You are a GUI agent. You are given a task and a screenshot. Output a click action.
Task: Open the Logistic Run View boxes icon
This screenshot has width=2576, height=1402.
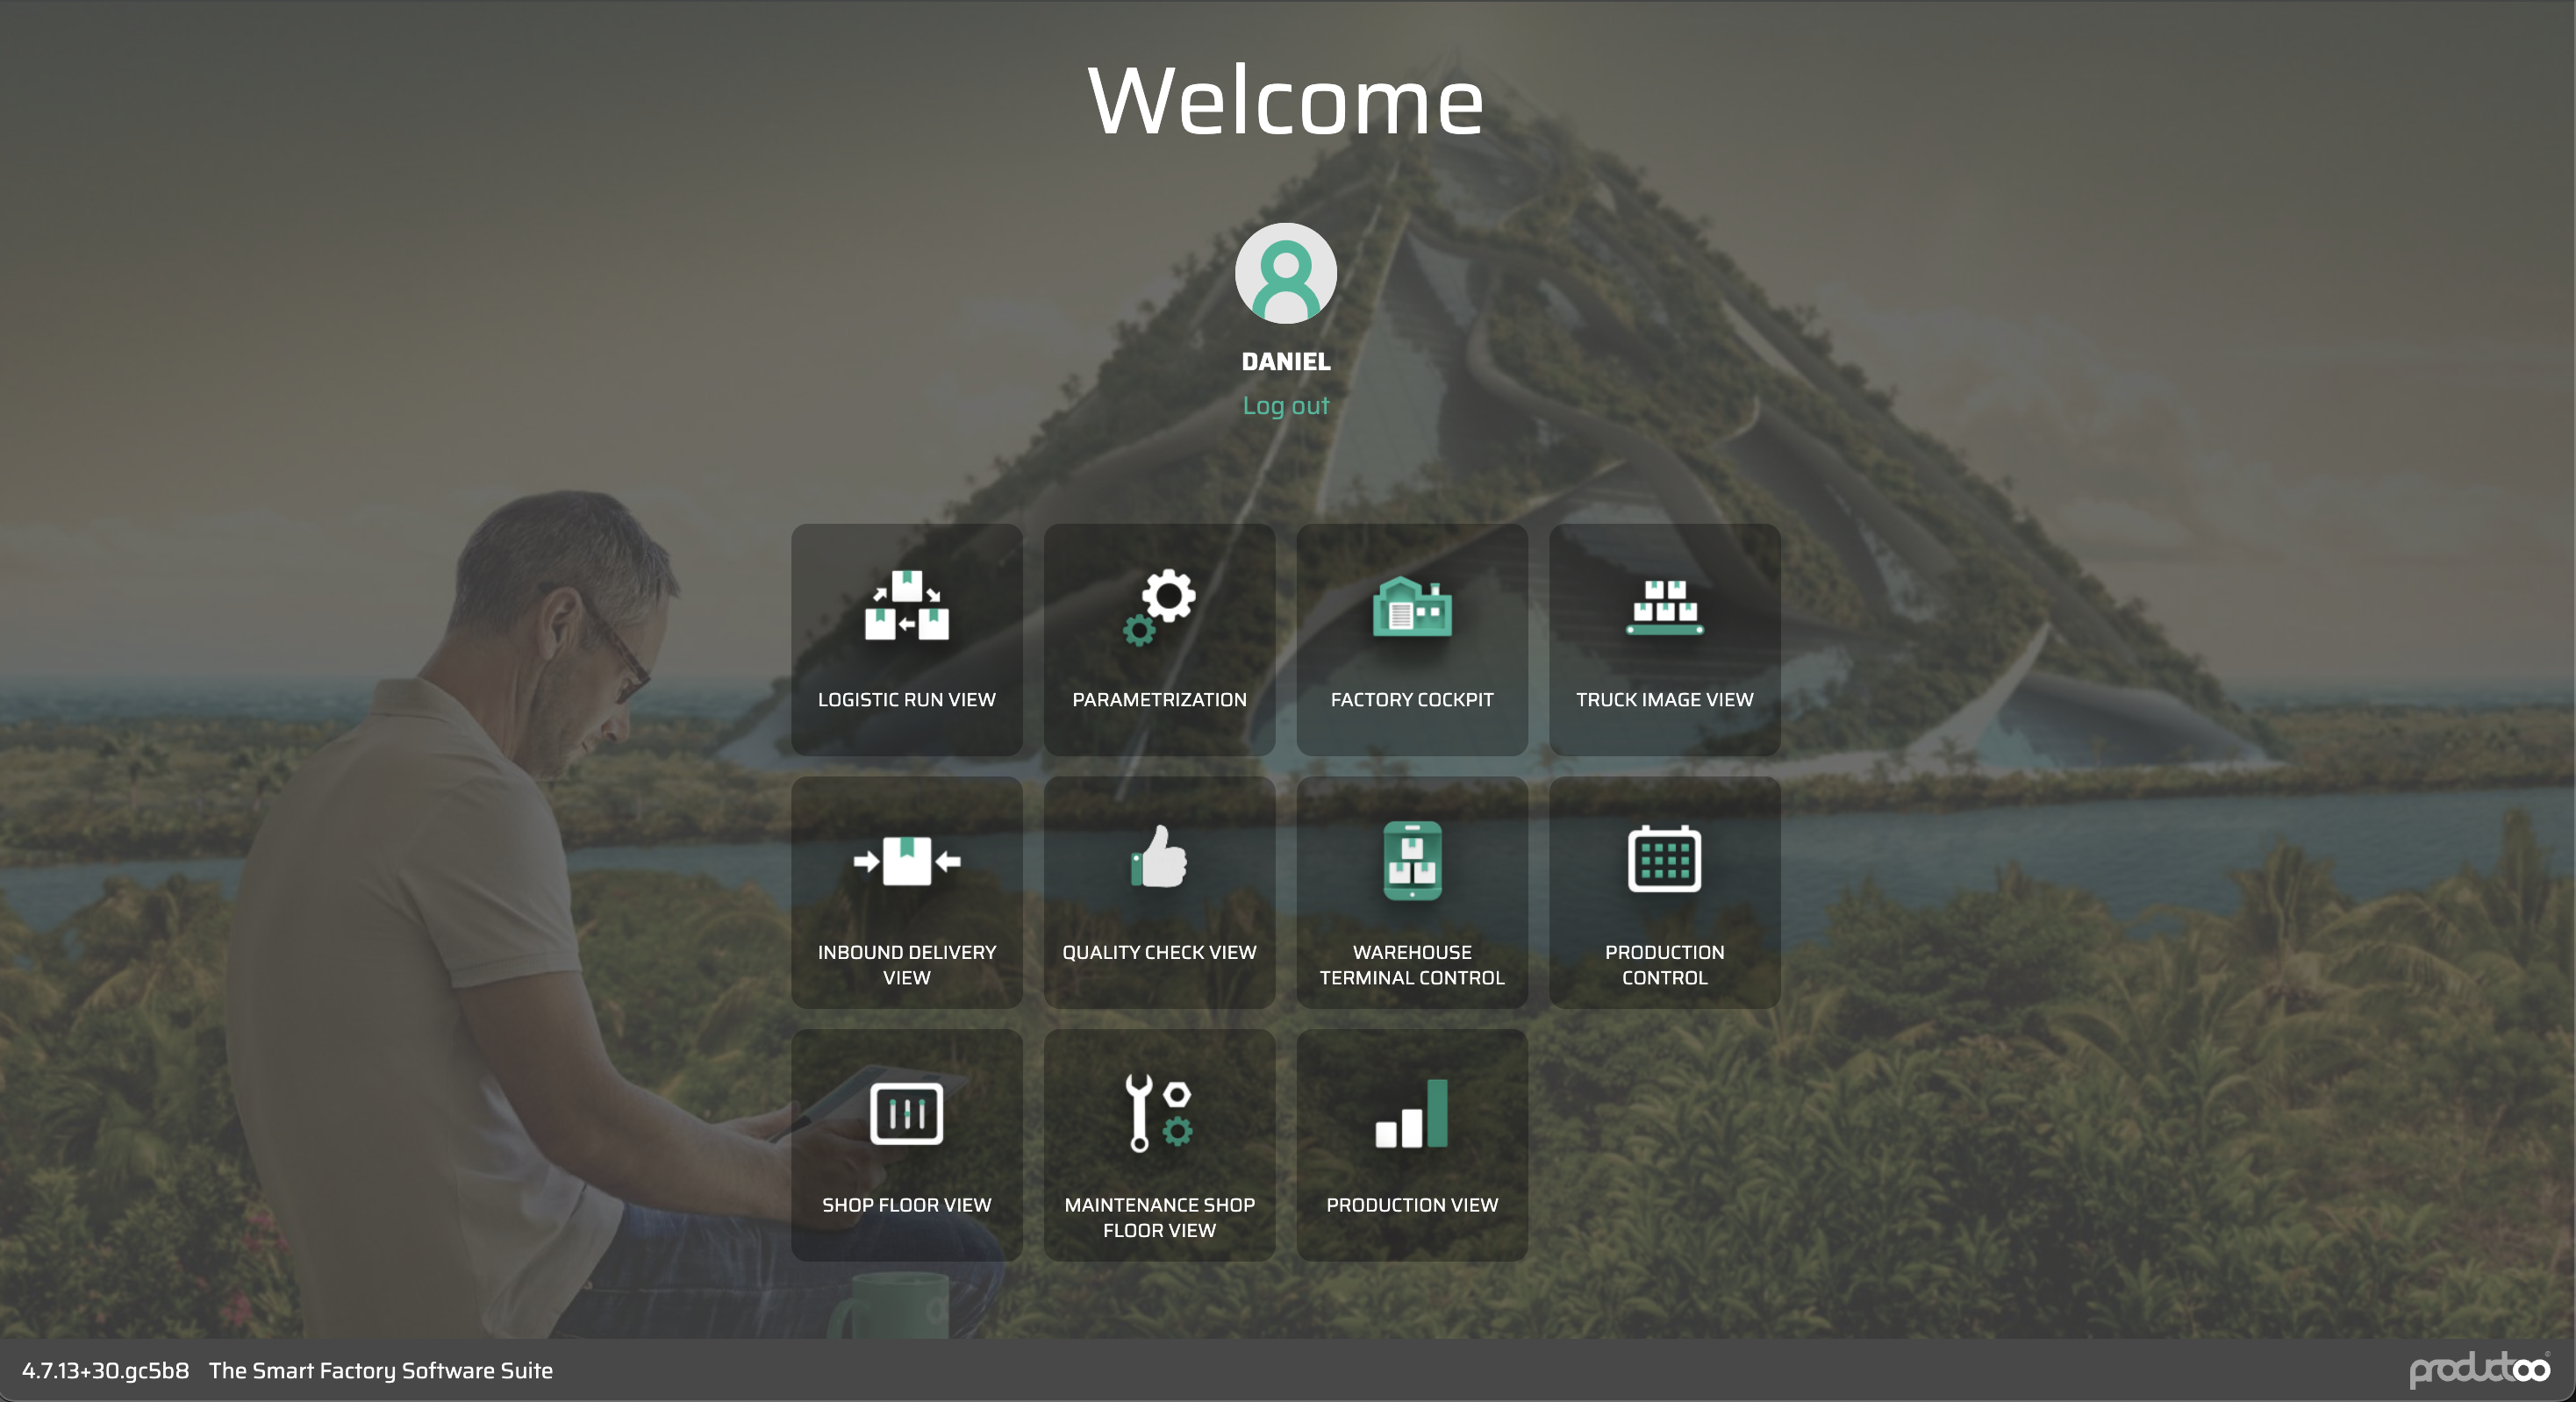(906, 606)
